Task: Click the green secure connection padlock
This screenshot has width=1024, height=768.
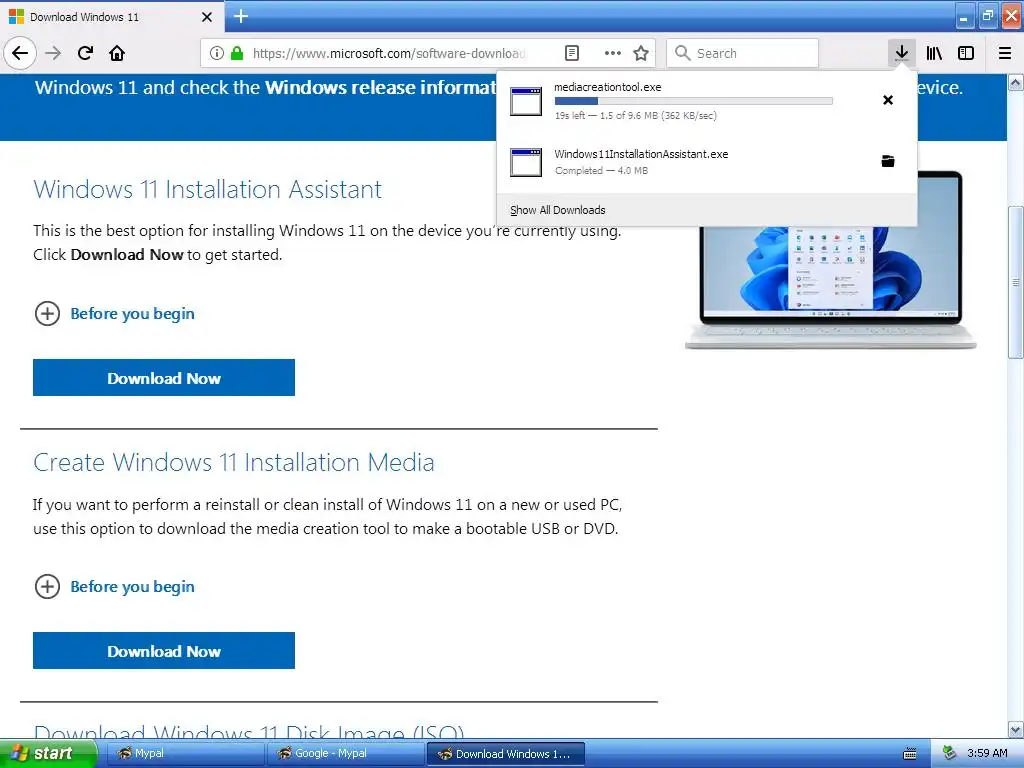Action: (237, 53)
